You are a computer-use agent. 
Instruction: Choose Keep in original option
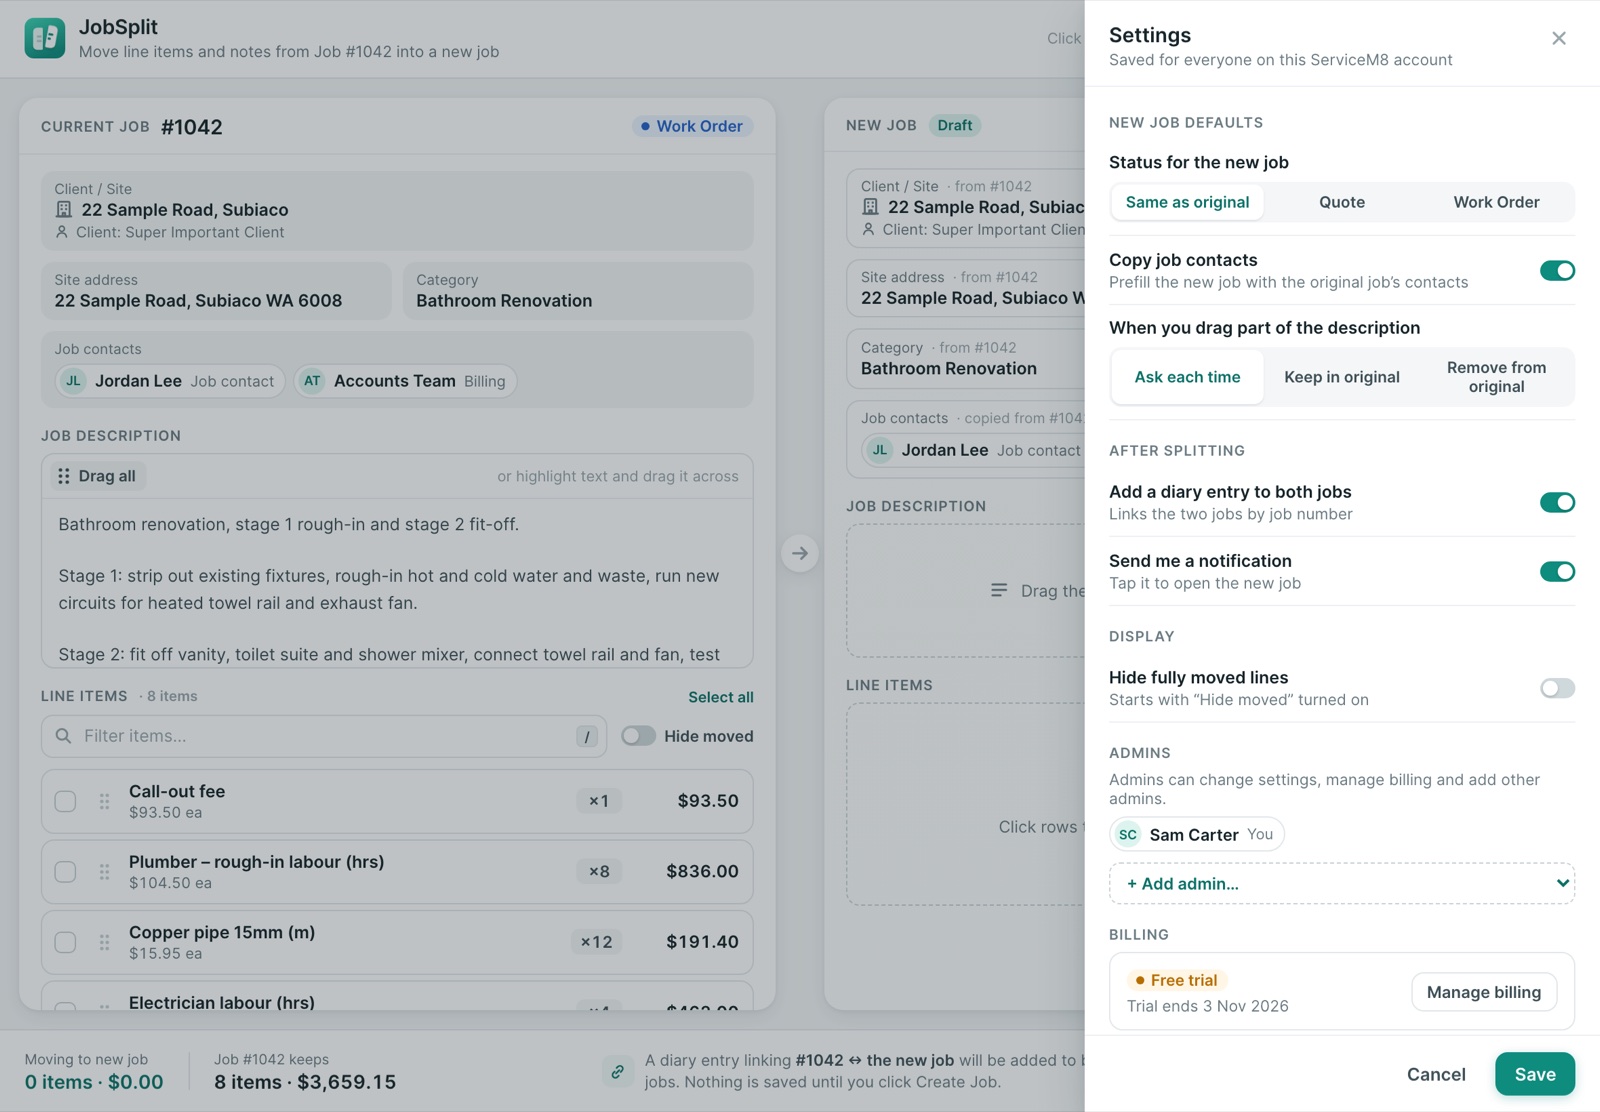[x=1342, y=377]
